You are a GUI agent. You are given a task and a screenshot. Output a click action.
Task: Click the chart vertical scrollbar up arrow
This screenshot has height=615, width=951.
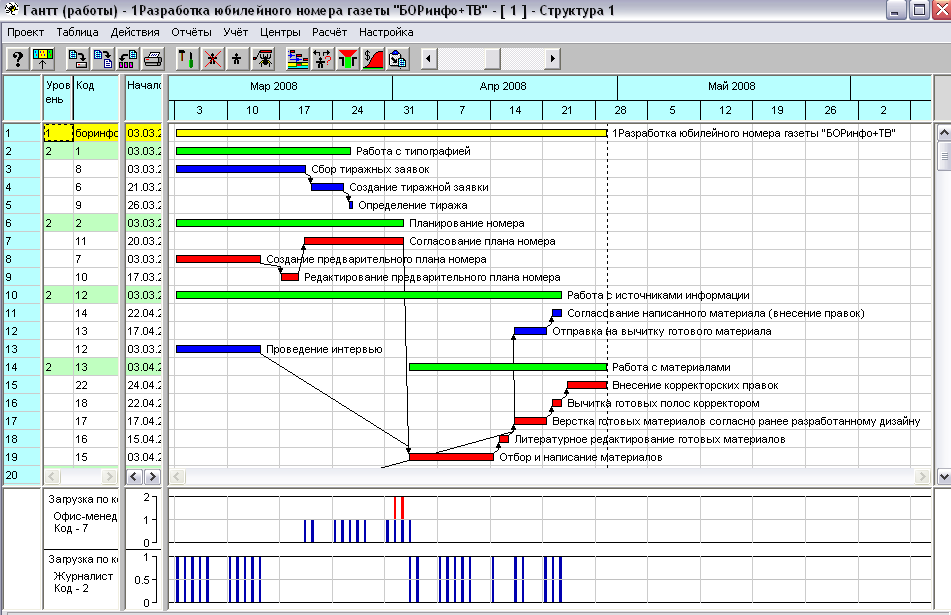click(x=944, y=132)
